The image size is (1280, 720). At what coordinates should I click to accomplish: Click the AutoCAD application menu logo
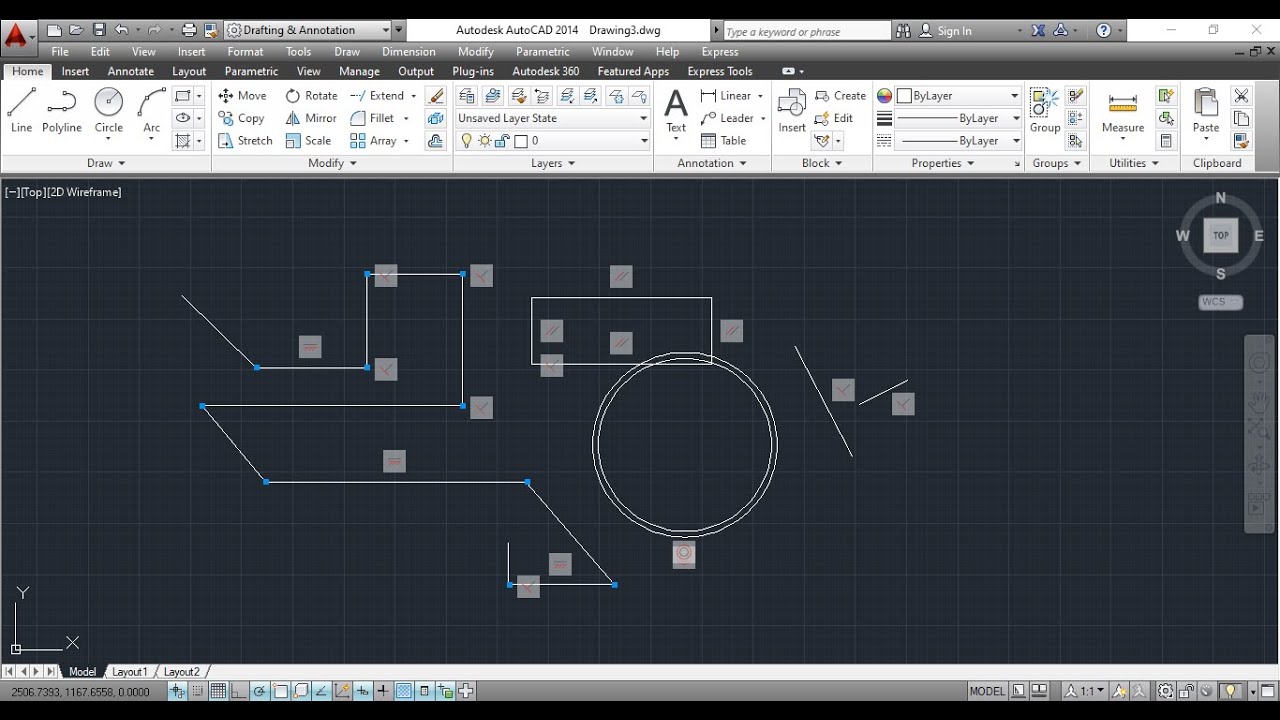pos(16,37)
